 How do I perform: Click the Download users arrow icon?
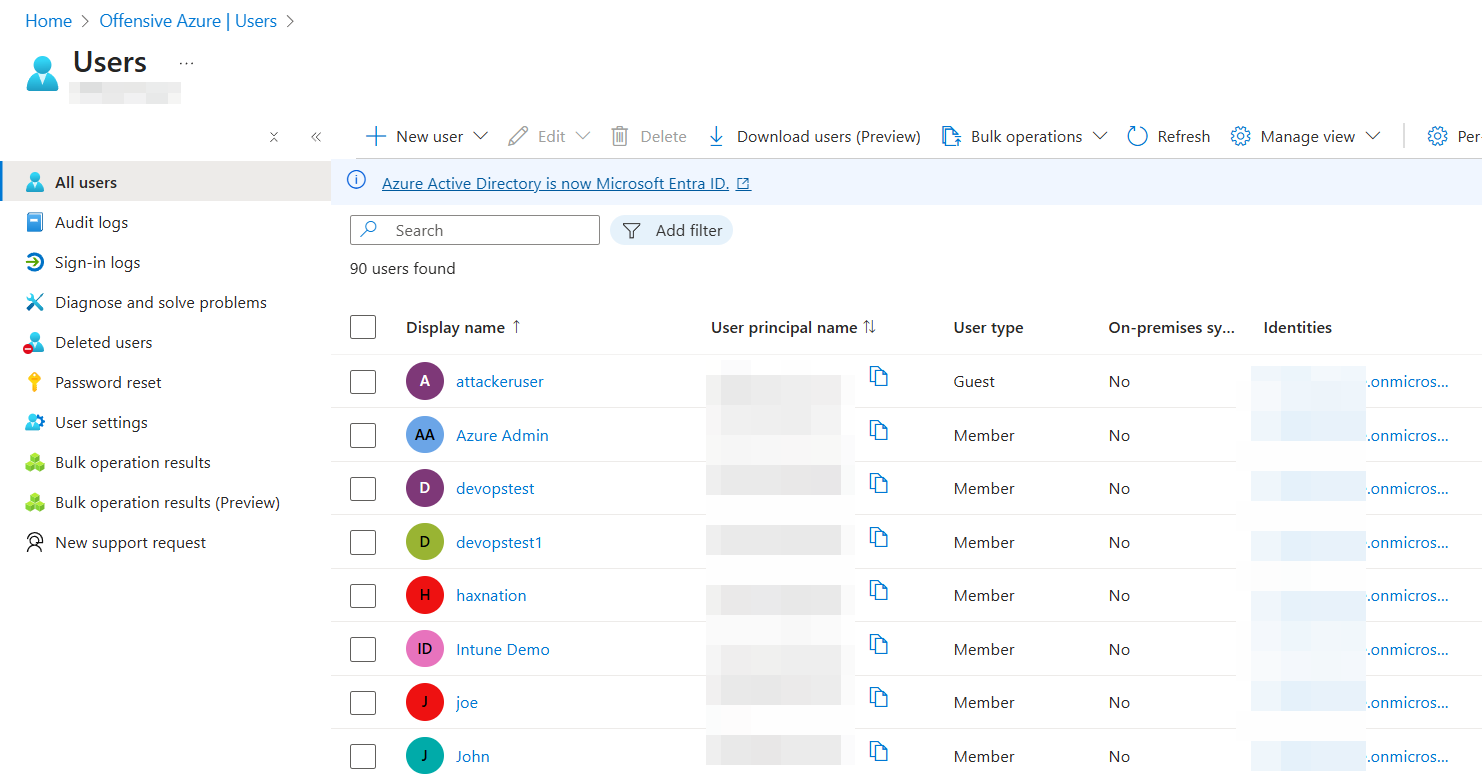(716, 136)
